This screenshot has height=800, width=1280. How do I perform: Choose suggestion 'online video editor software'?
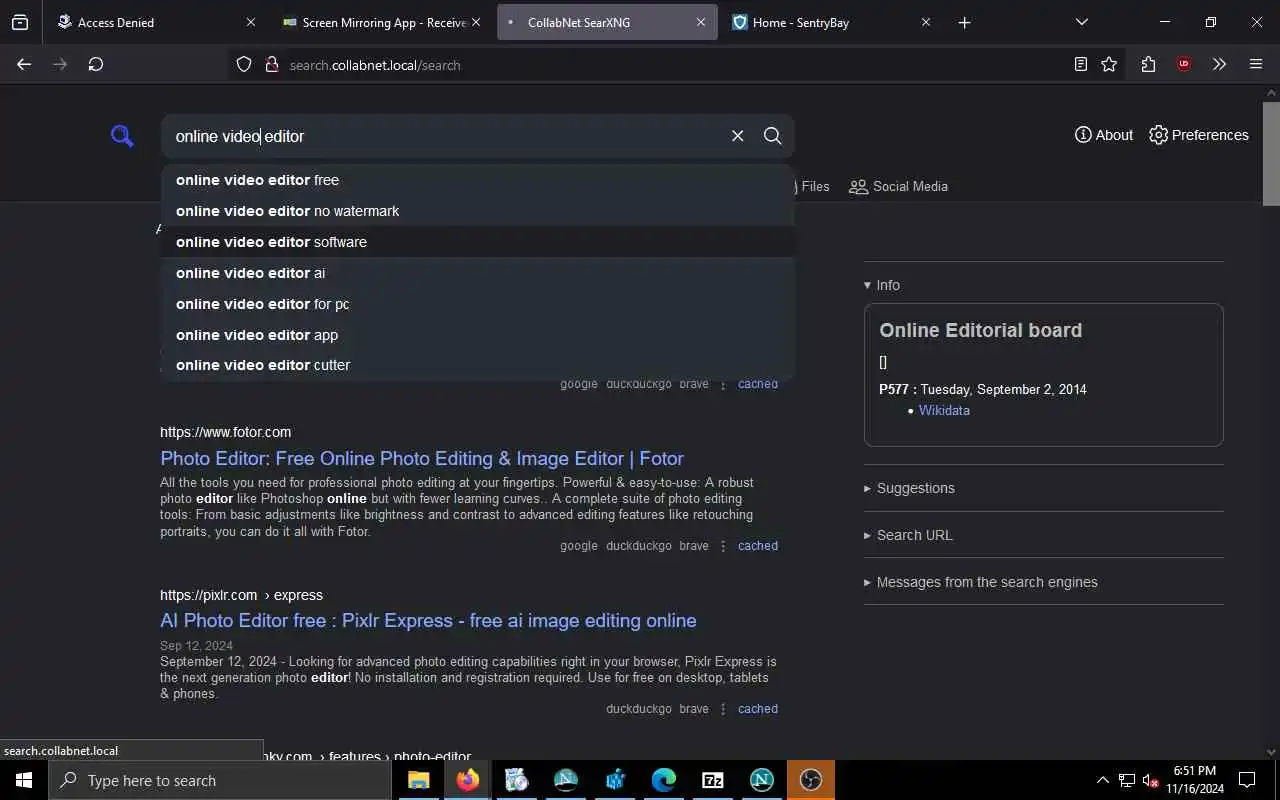(x=478, y=242)
